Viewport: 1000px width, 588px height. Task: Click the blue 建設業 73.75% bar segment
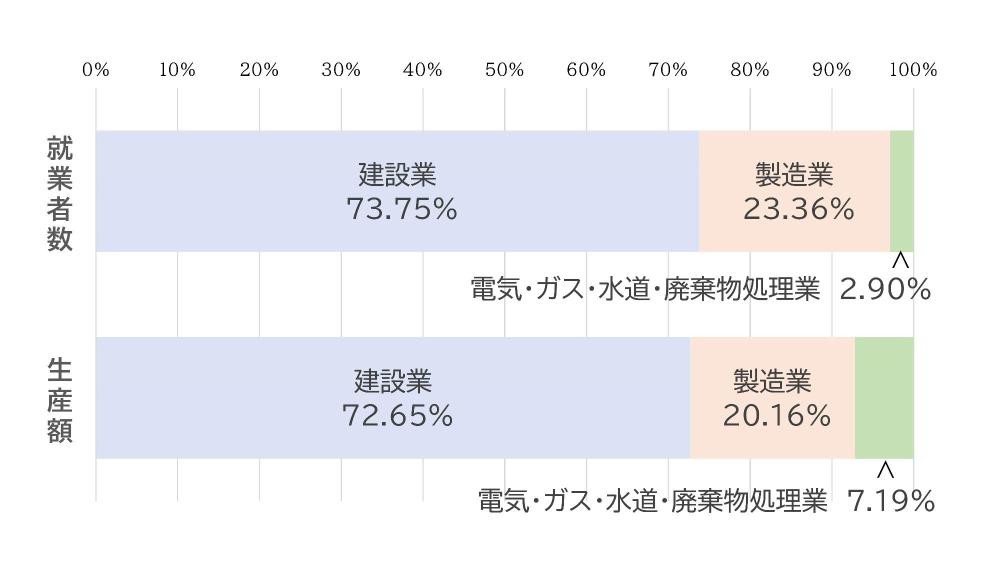pos(397,191)
